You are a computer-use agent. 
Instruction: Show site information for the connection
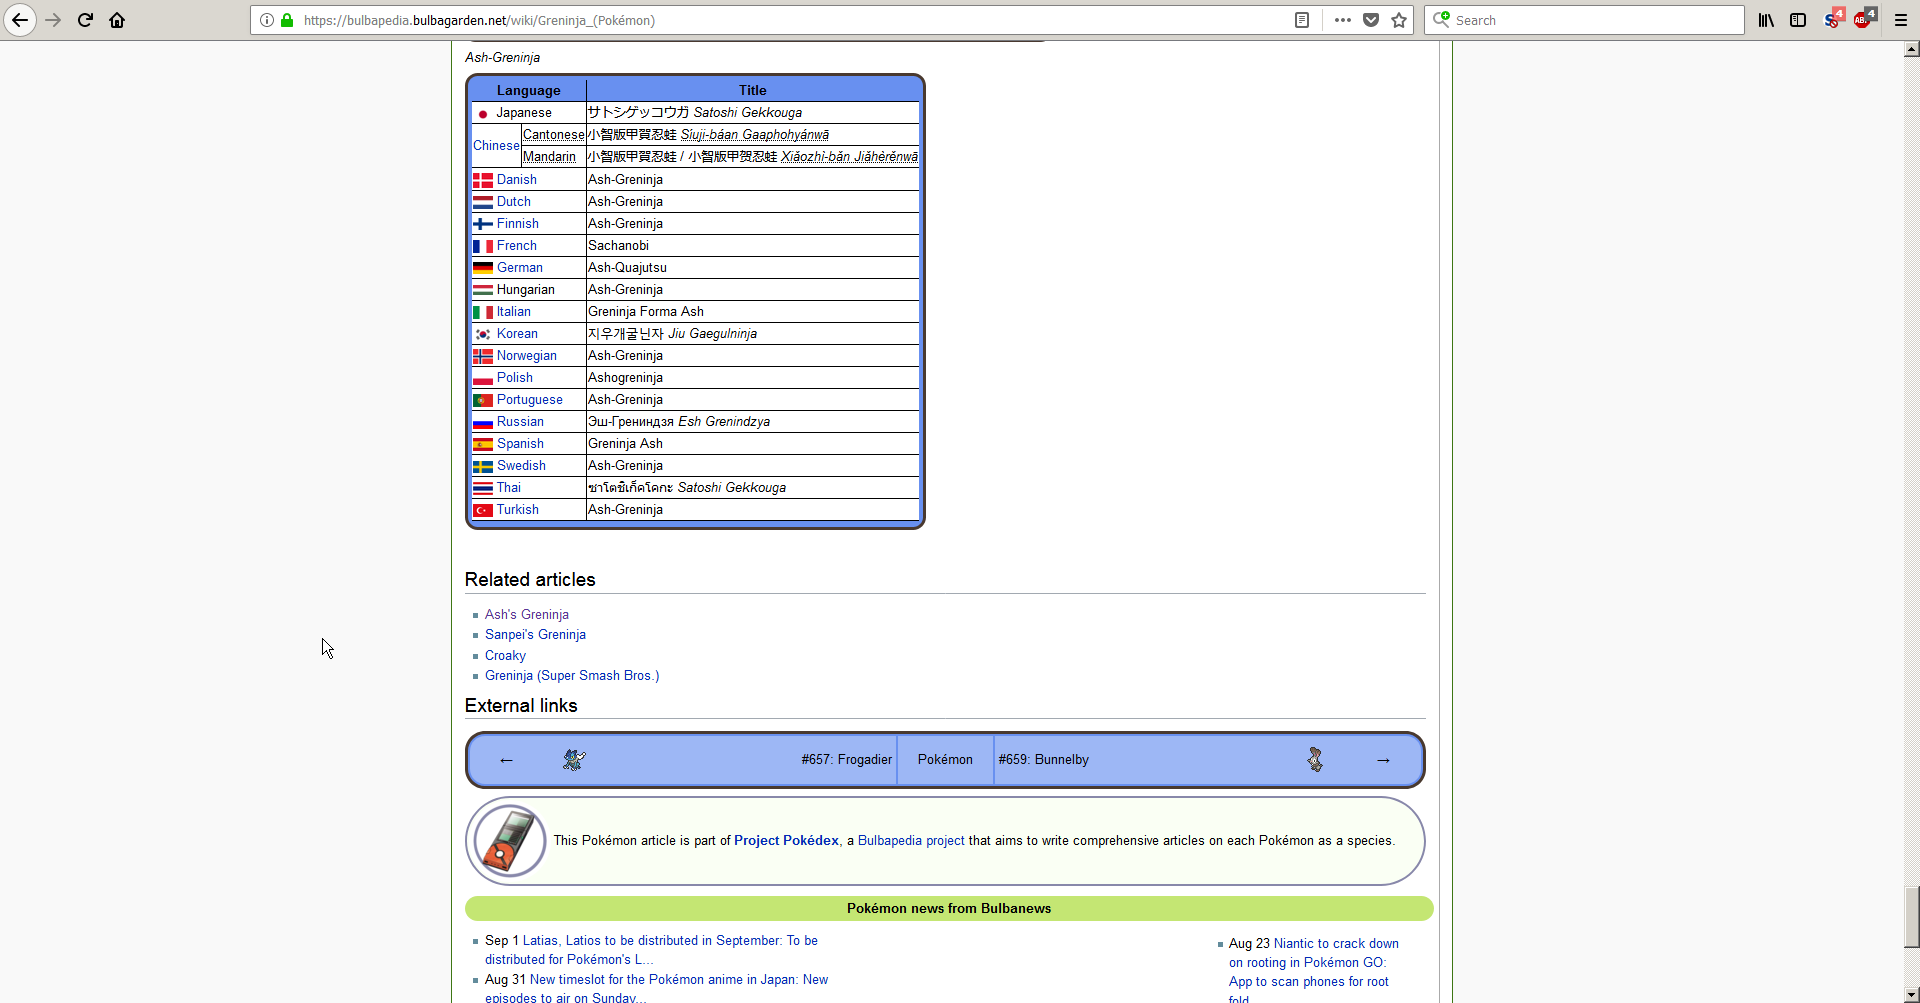point(267,20)
